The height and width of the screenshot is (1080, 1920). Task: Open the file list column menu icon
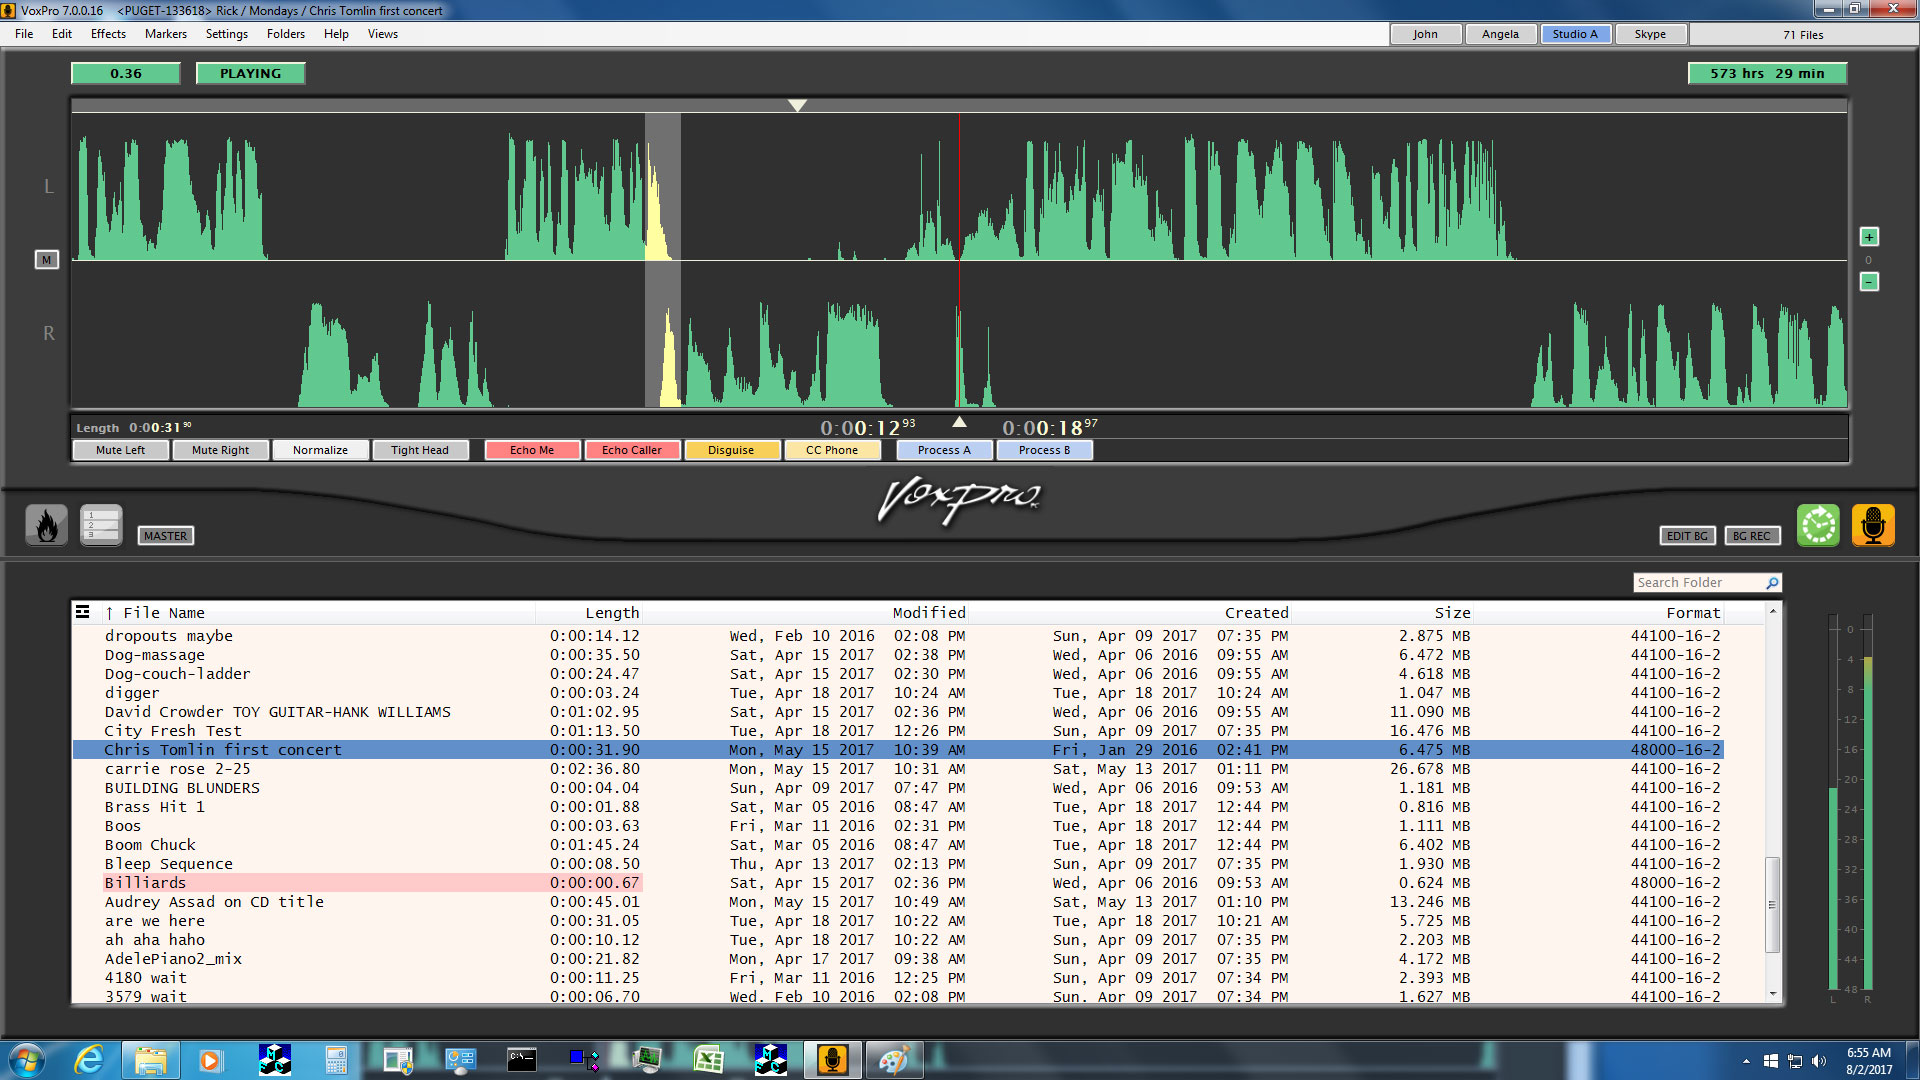point(83,612)
